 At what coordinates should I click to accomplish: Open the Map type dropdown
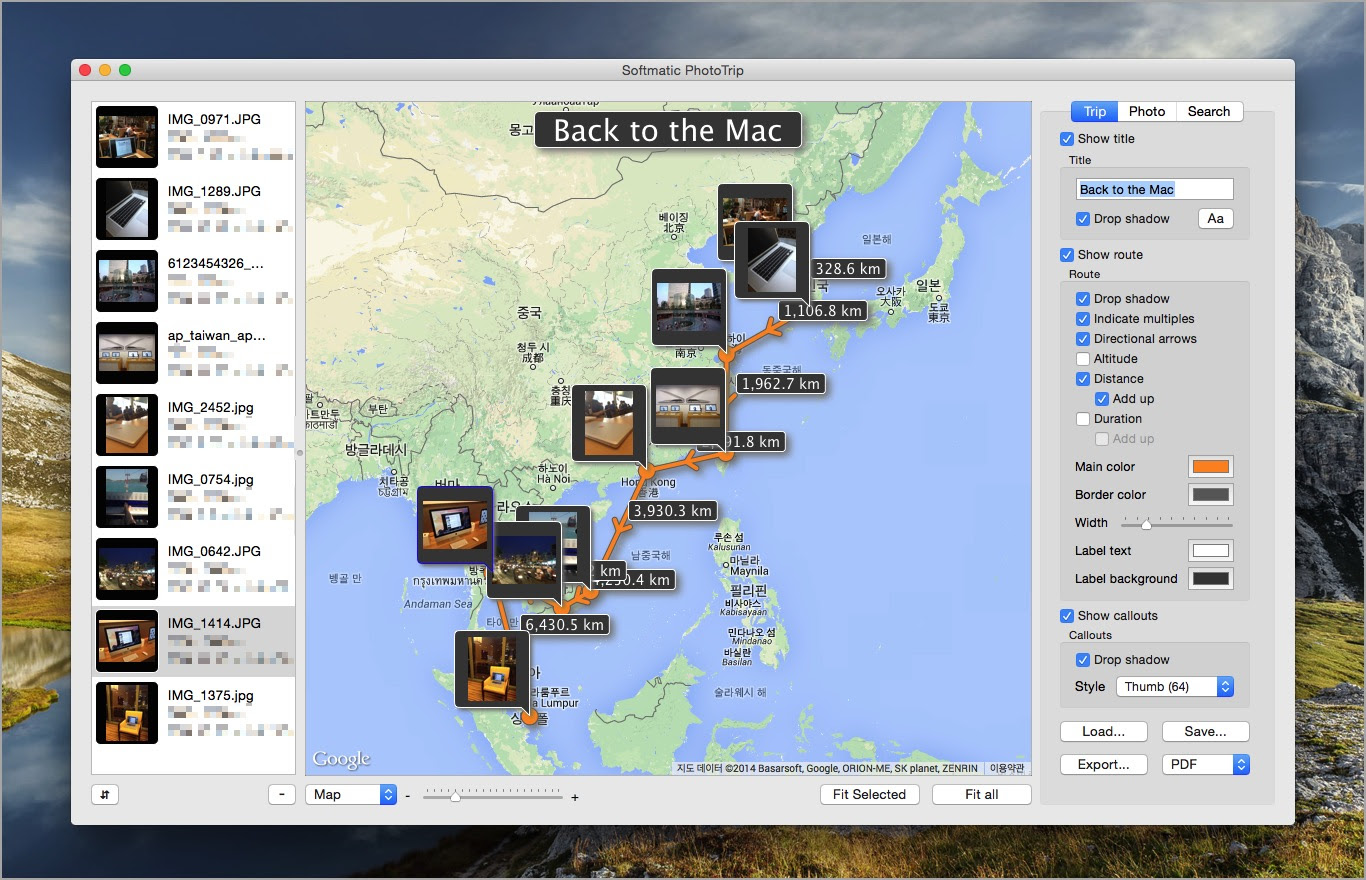click(x=351, y=794)
